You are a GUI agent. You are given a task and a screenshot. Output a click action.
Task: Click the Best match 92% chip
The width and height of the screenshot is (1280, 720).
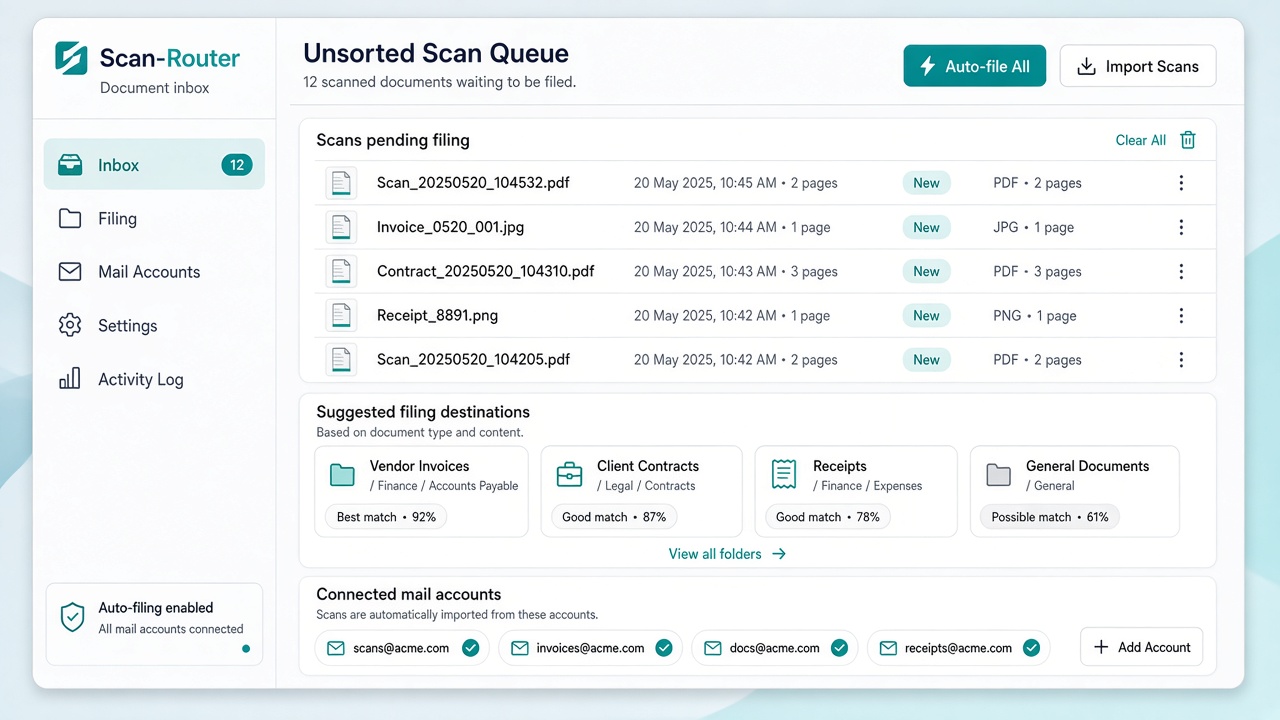click(x=386, y=517)
